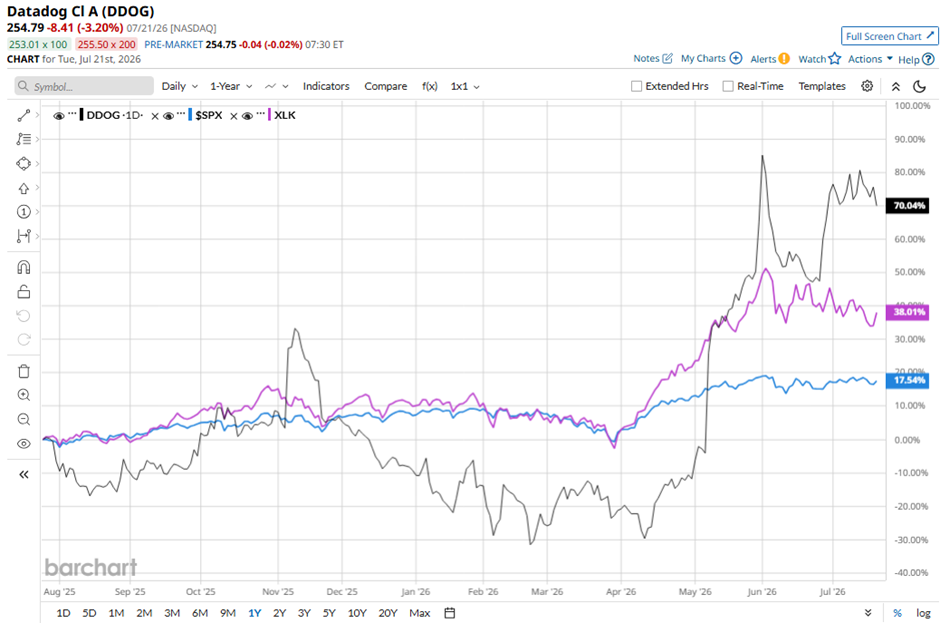
Task: Open the Templates menu
Action: [x=821, y=86]
